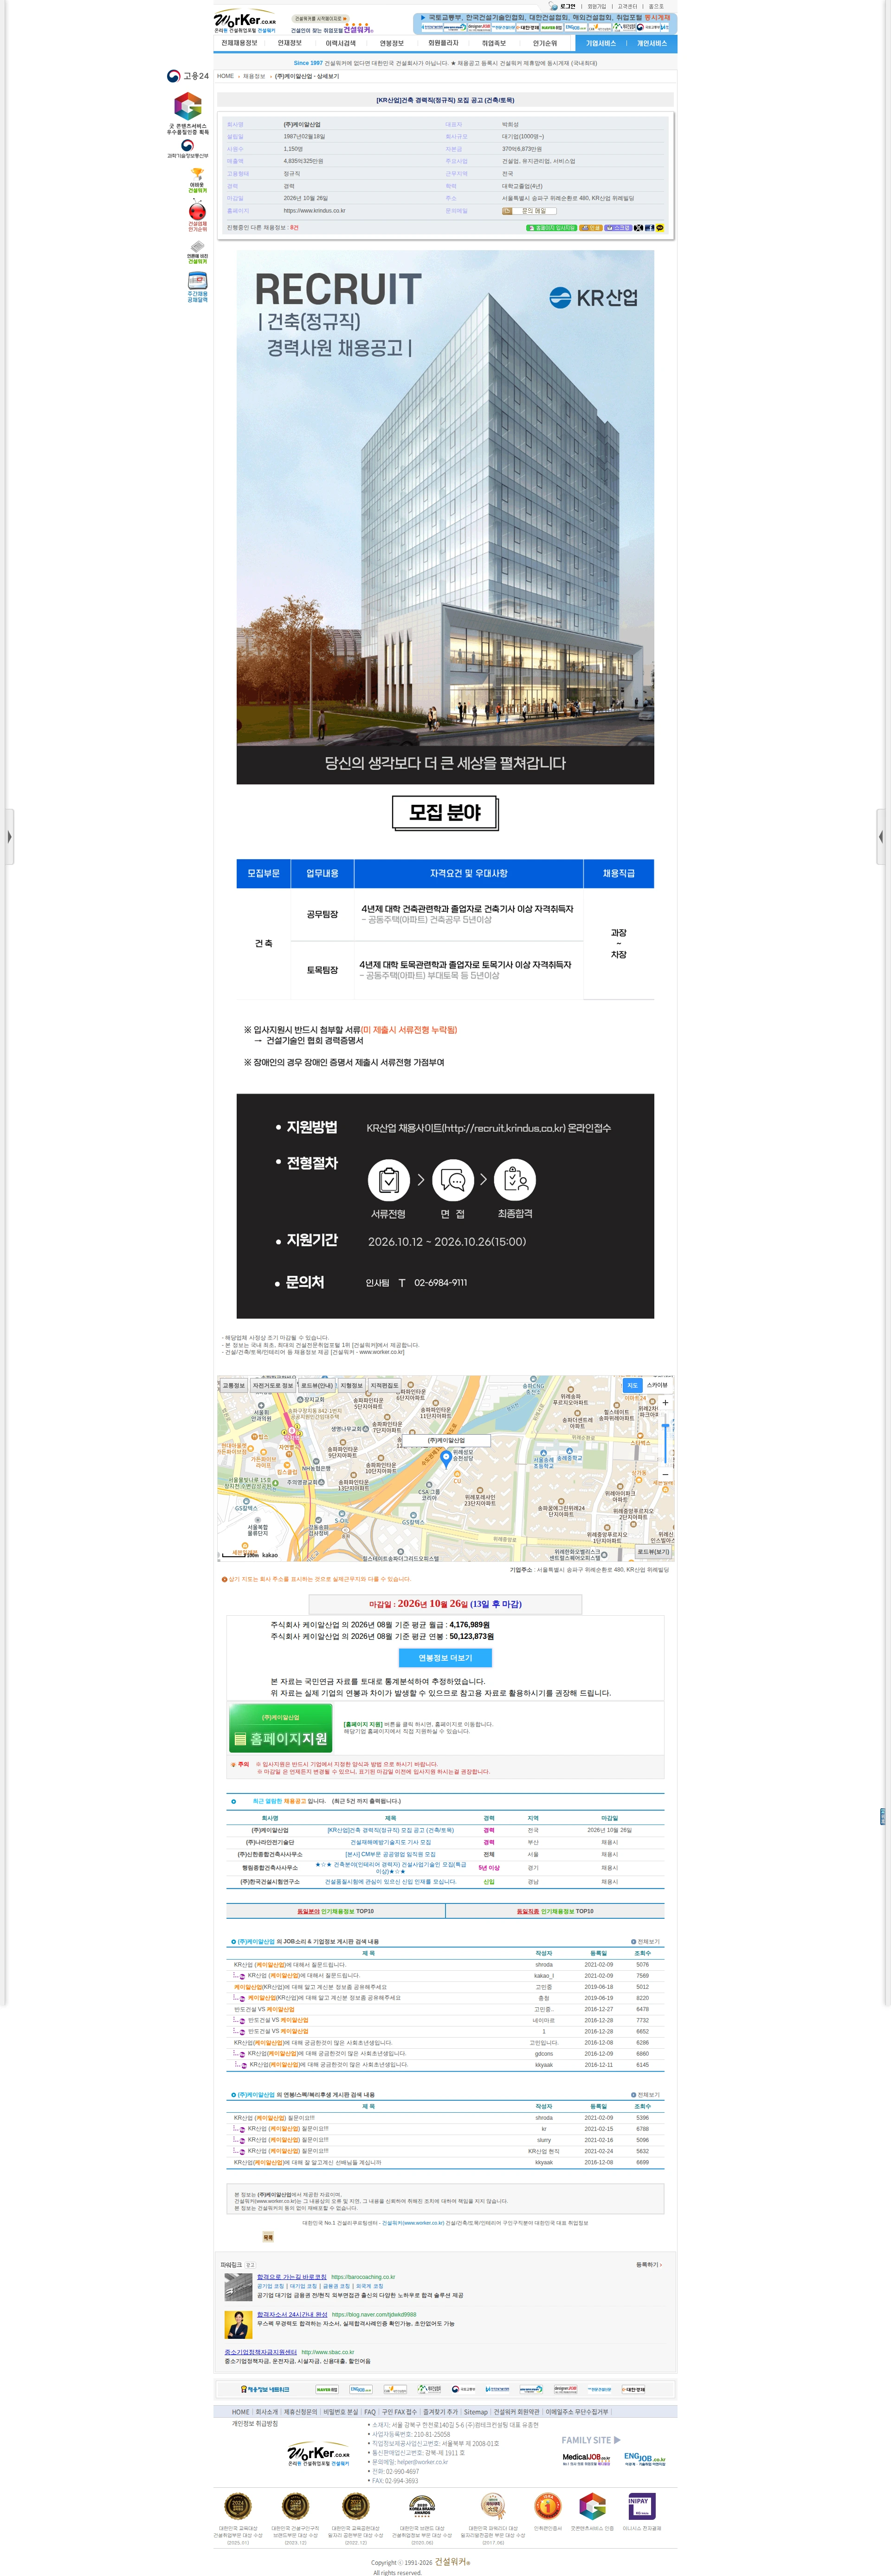
Task: Click the 굿콘텐츠서비스 certification icon in sidebar
Action: [x=188, y=113]
